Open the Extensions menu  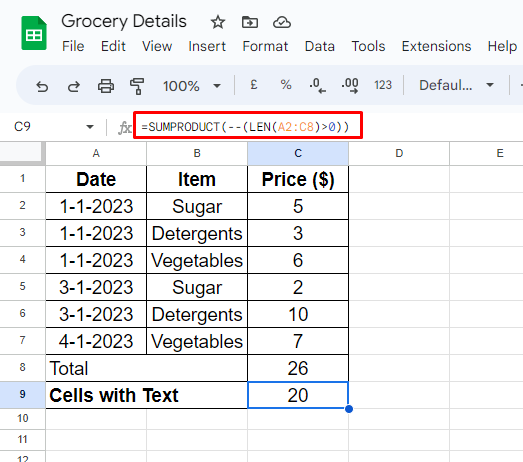(x=436, y=46)
